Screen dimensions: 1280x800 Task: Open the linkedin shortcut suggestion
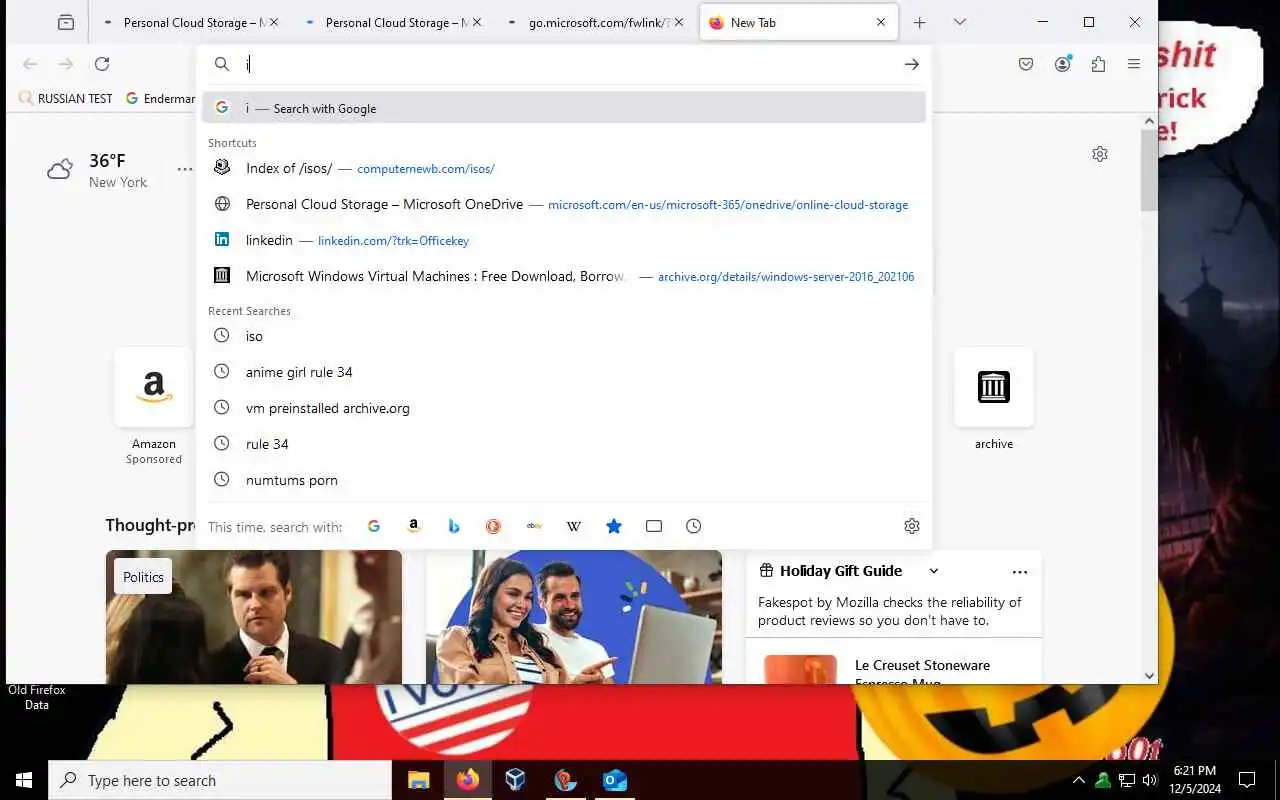click(564, 240)
